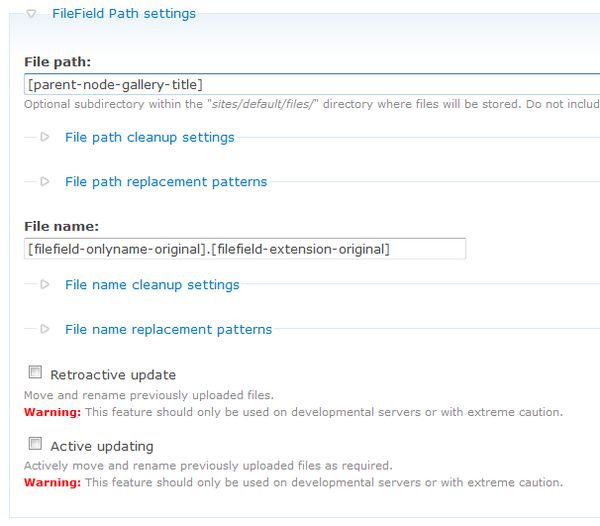
Task: Open the File path replacement patterns link
Action: click(166, 182)
